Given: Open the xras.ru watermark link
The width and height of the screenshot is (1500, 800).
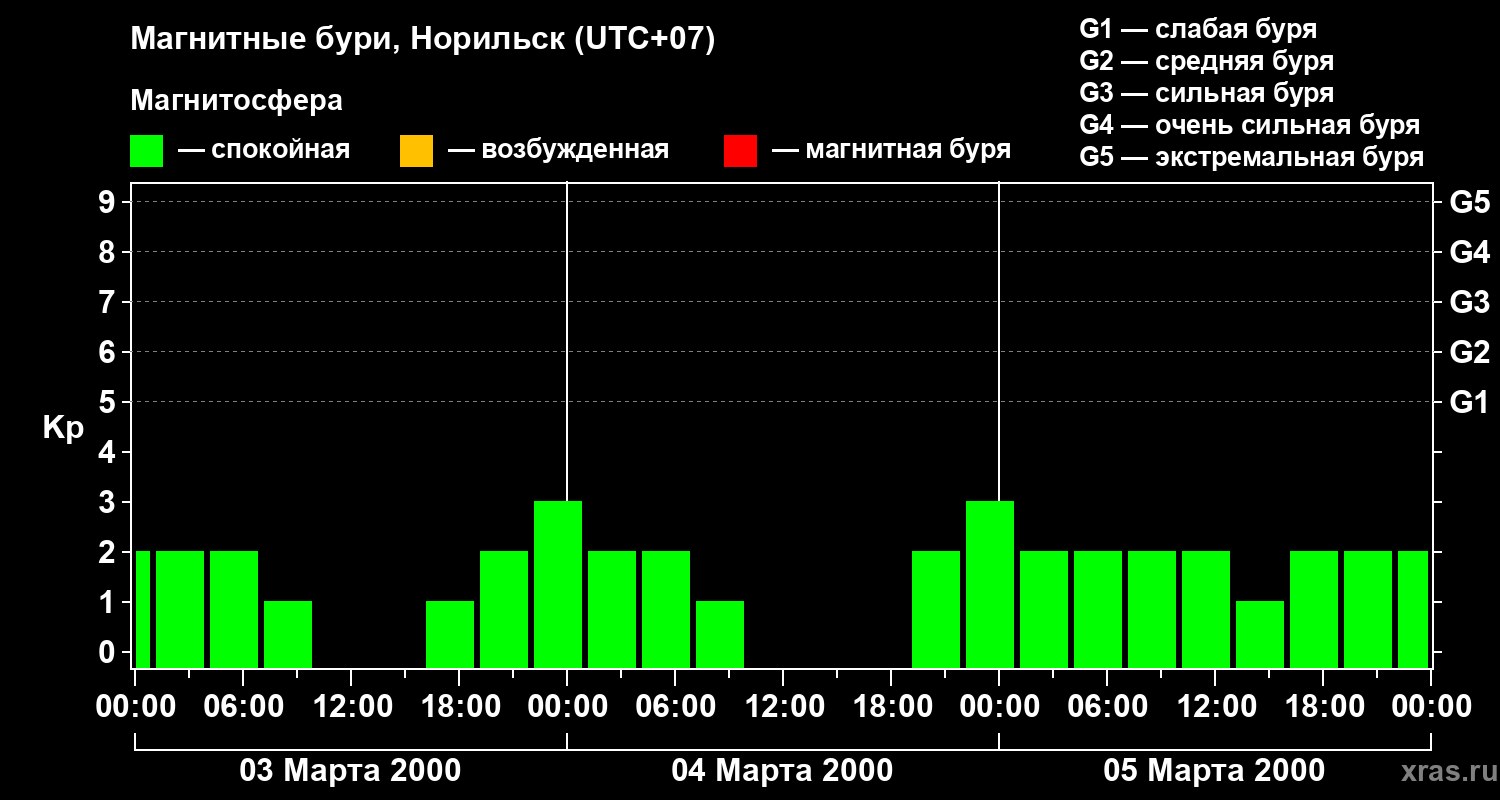Looking at the screenshot, I should point(1444,771).
